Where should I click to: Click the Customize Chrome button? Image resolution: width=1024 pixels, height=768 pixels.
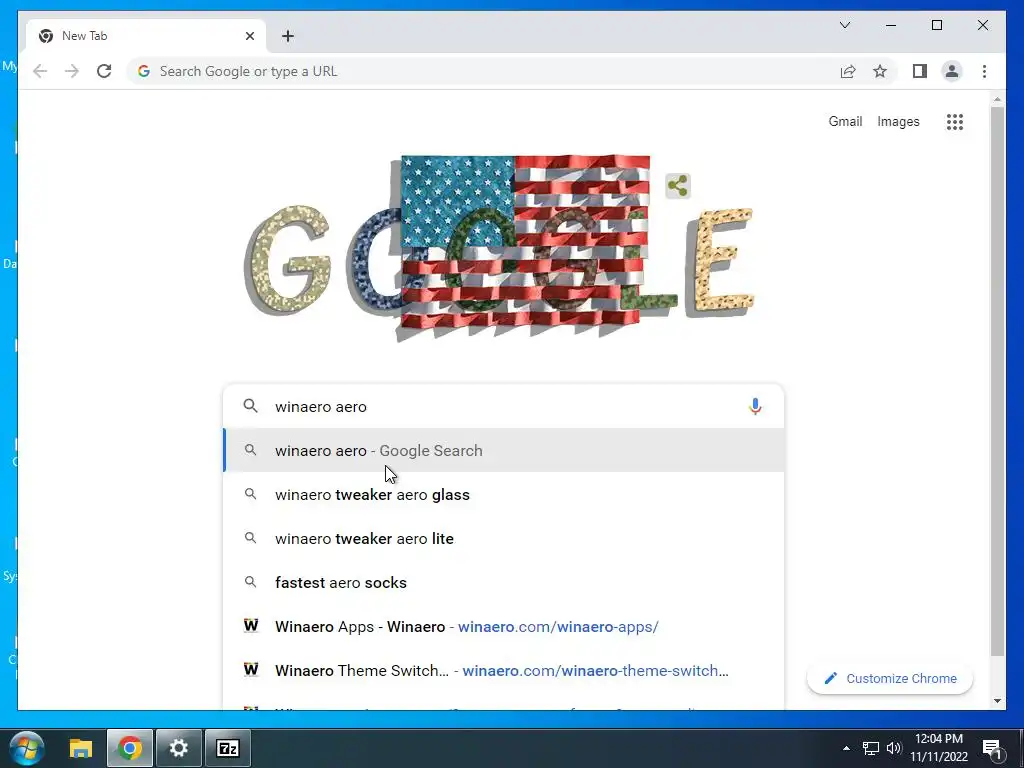tap(890, 679)
